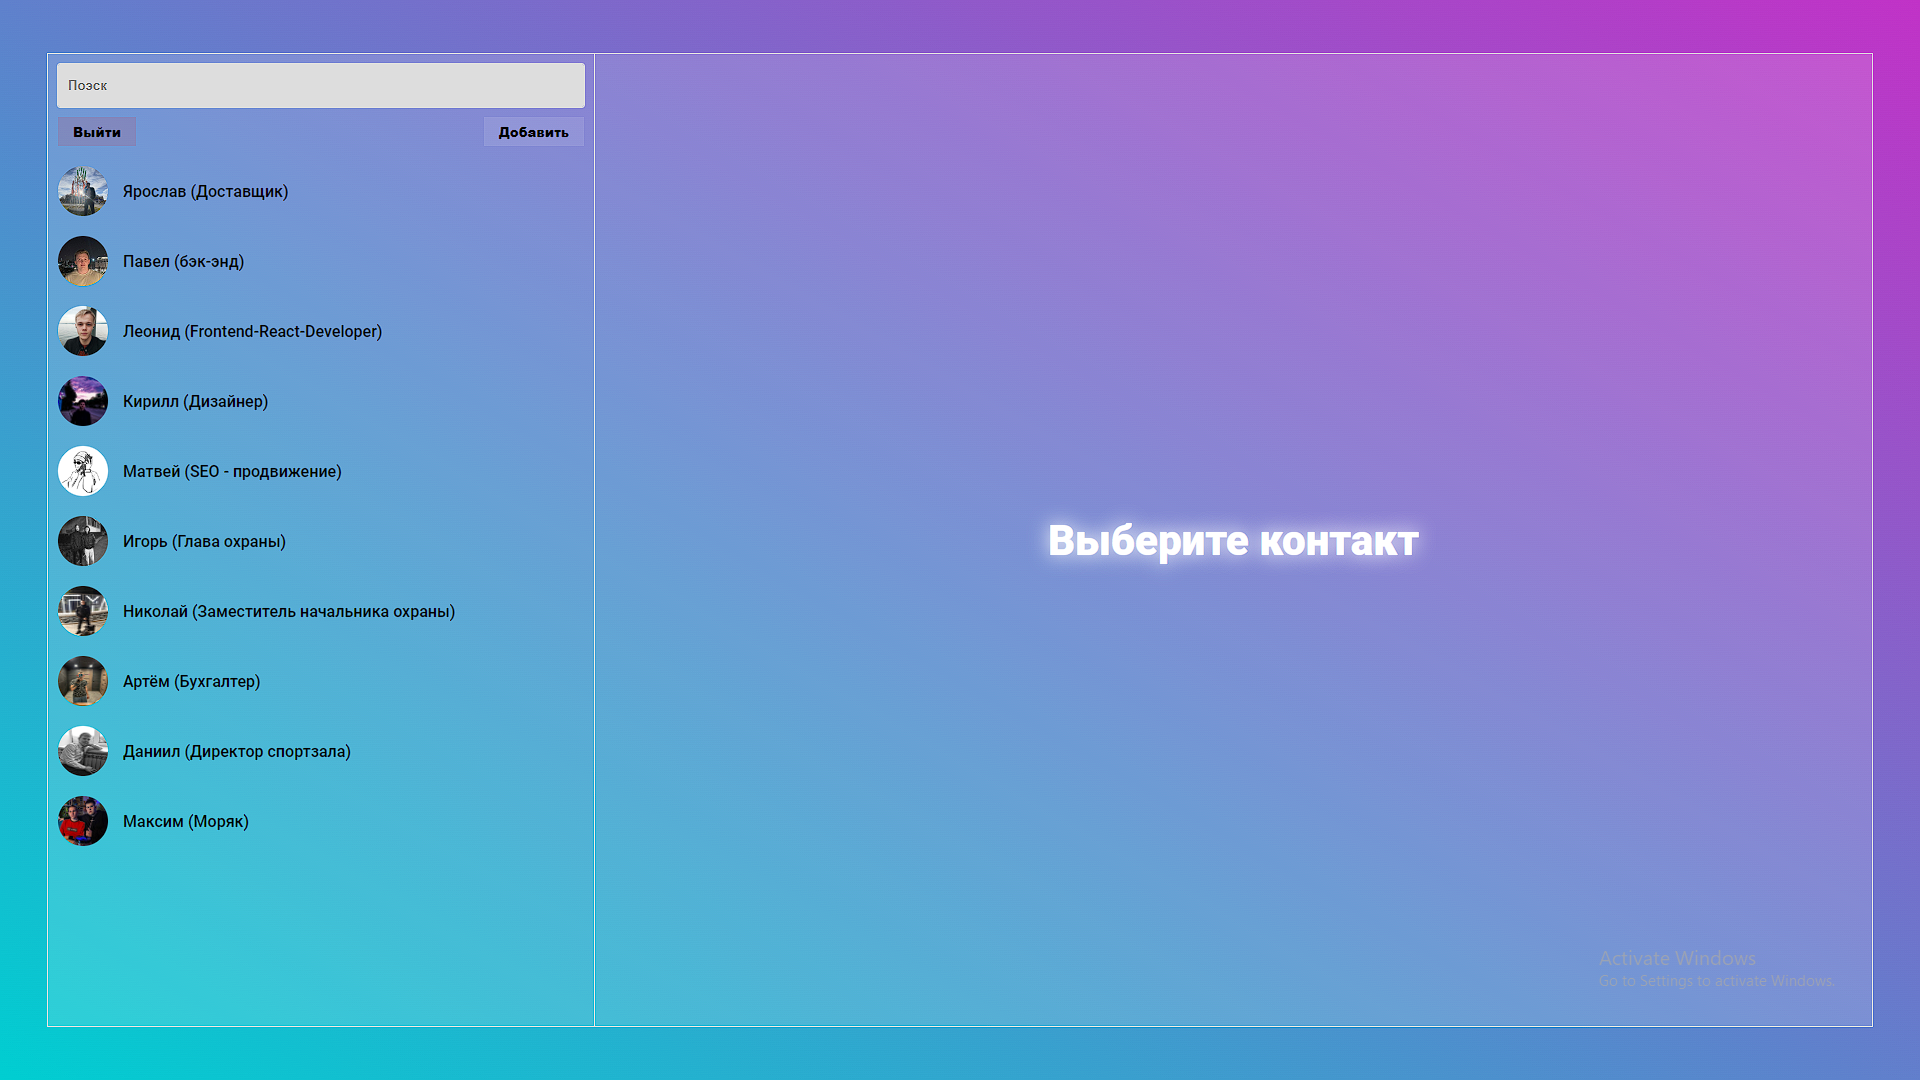Open chat with Матвей (SEO - продвижение)
The image size is (1920, 1080).
[x=233, y=471]
